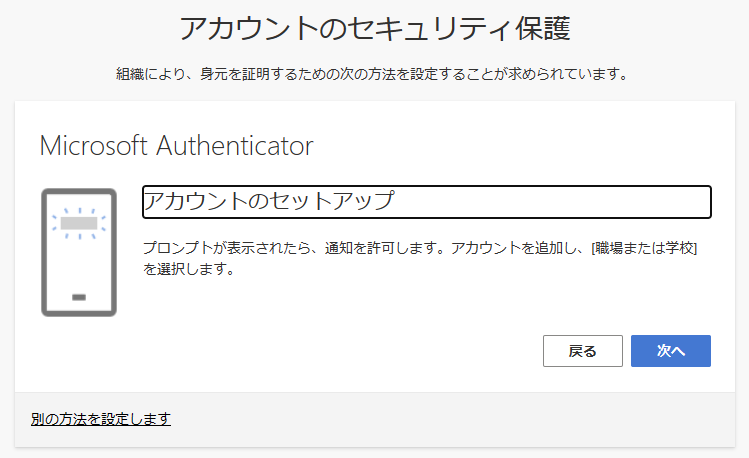749x458 pixels.
Task: Click the page title アカウントのセキュリティ保護
Action: (x=375, y=28)
